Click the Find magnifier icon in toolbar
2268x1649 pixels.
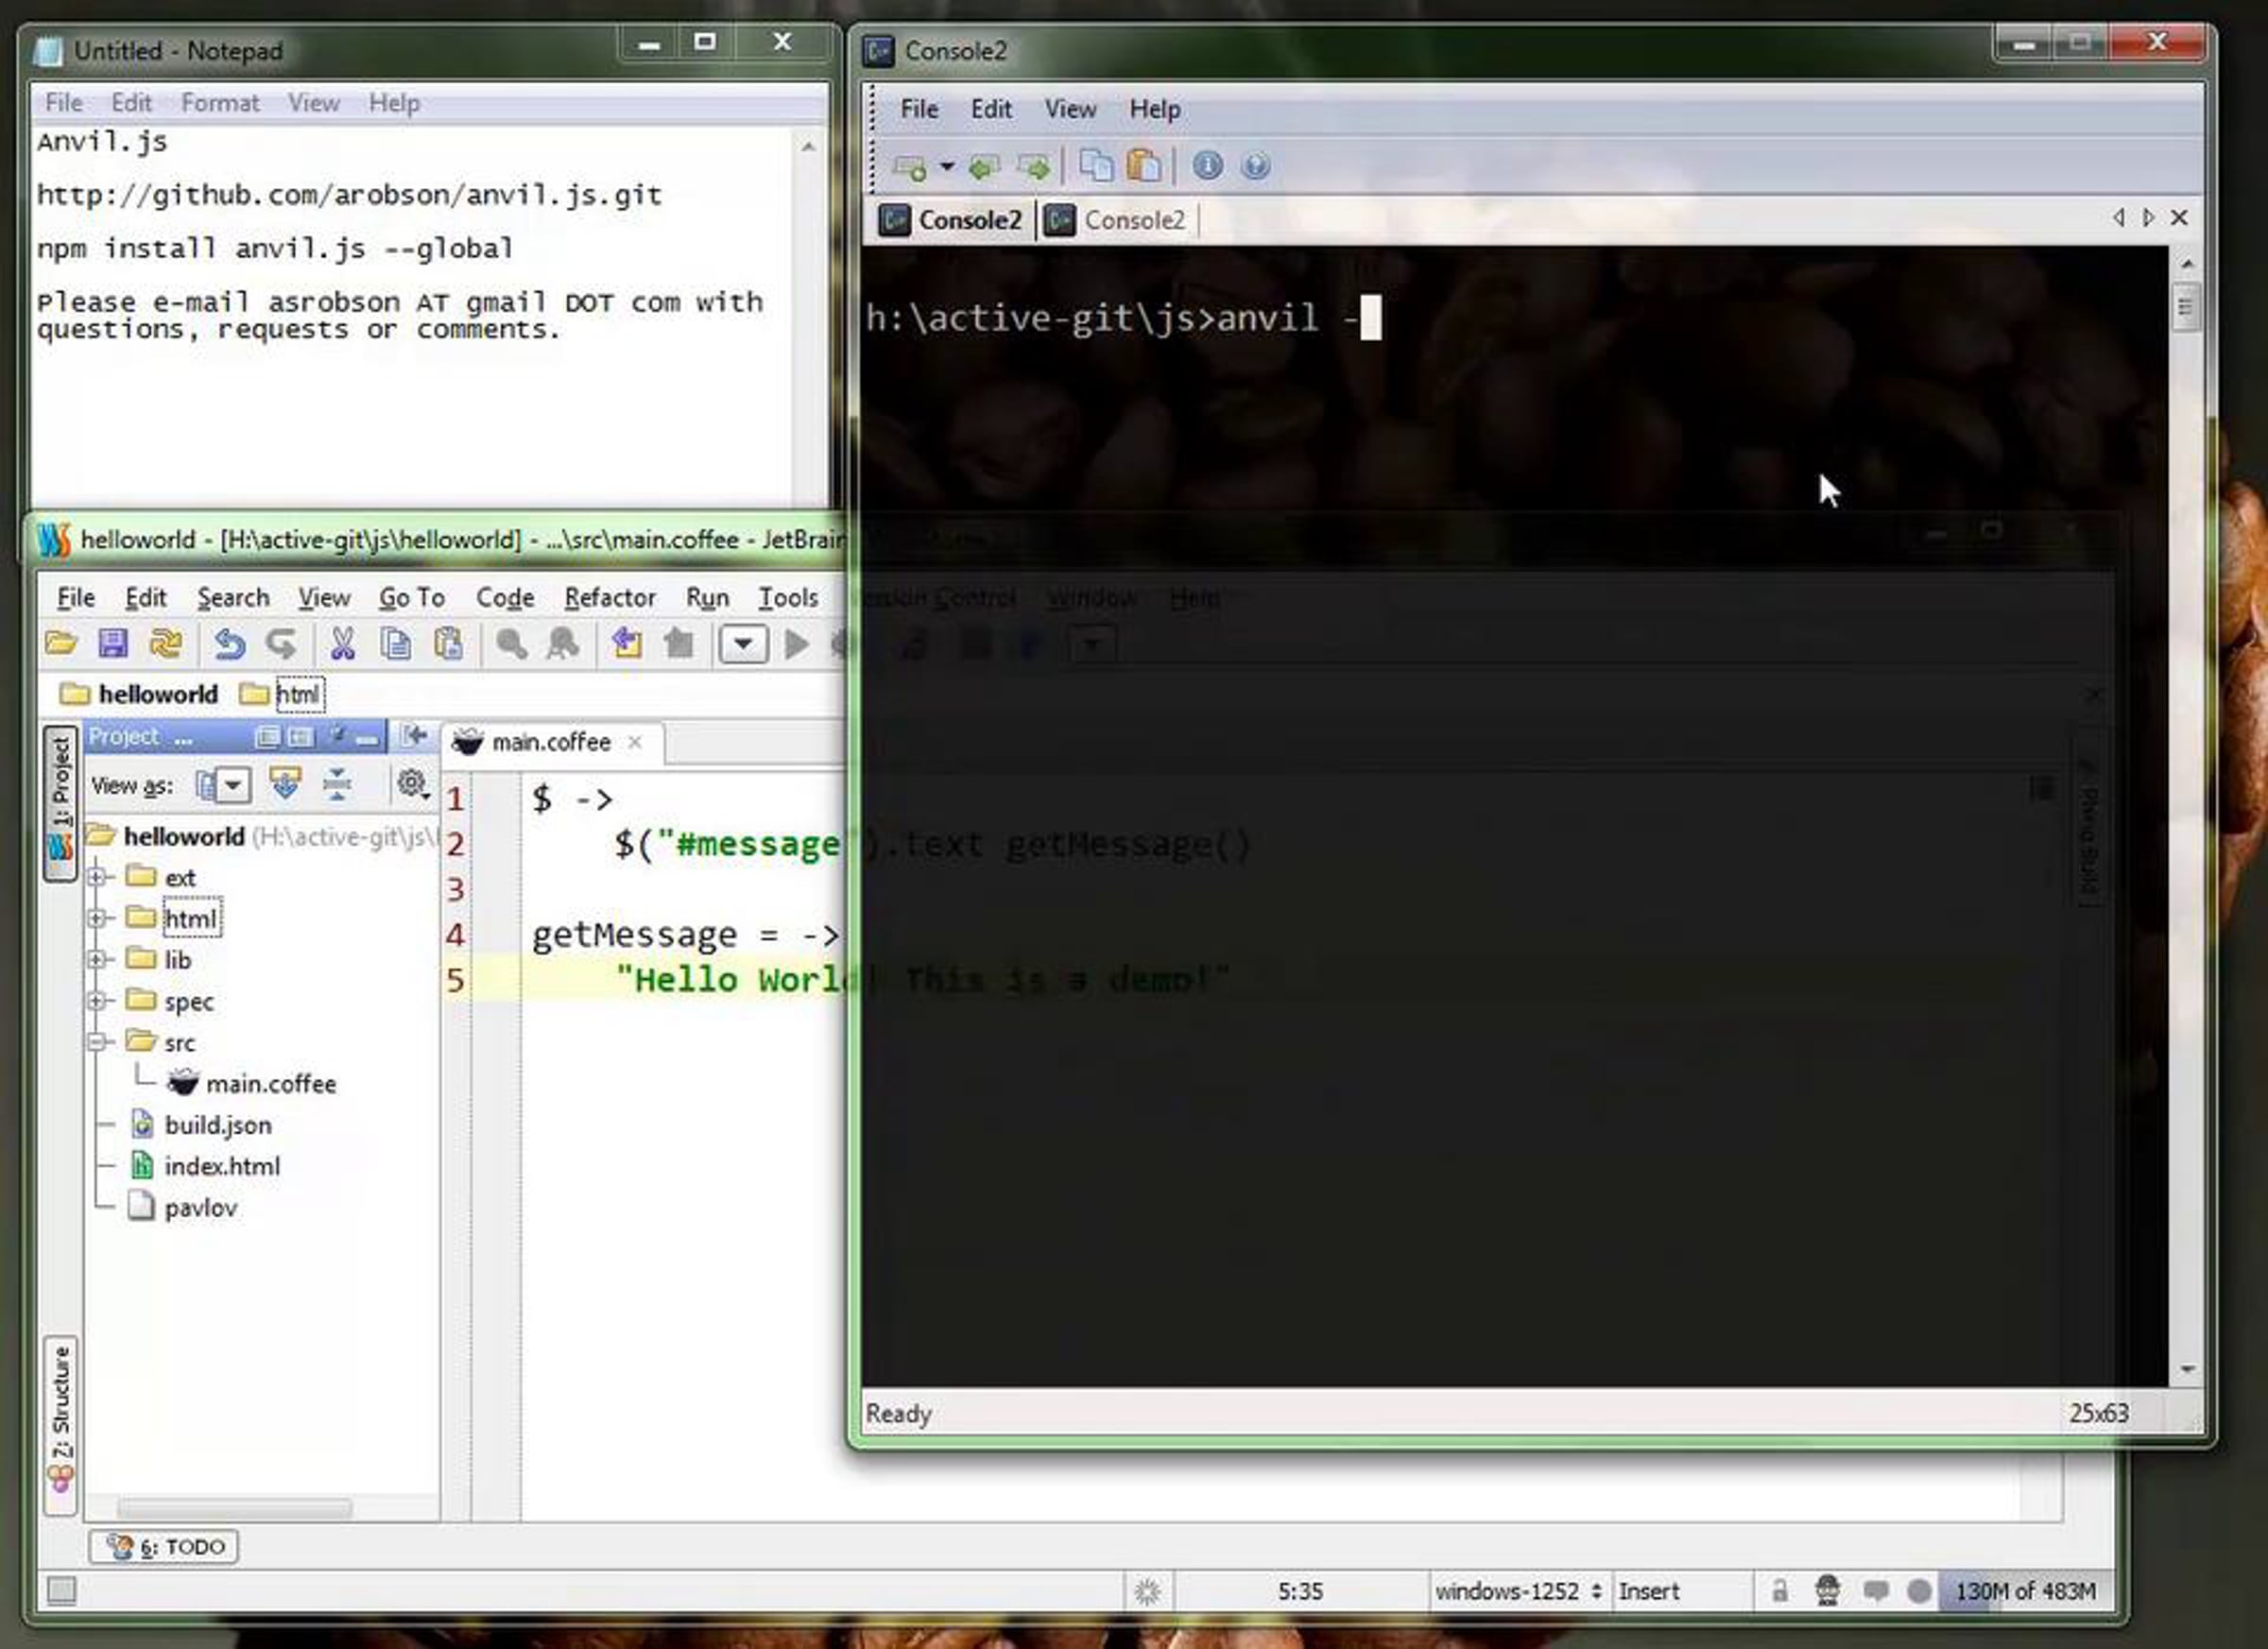(x=511, y=644)
